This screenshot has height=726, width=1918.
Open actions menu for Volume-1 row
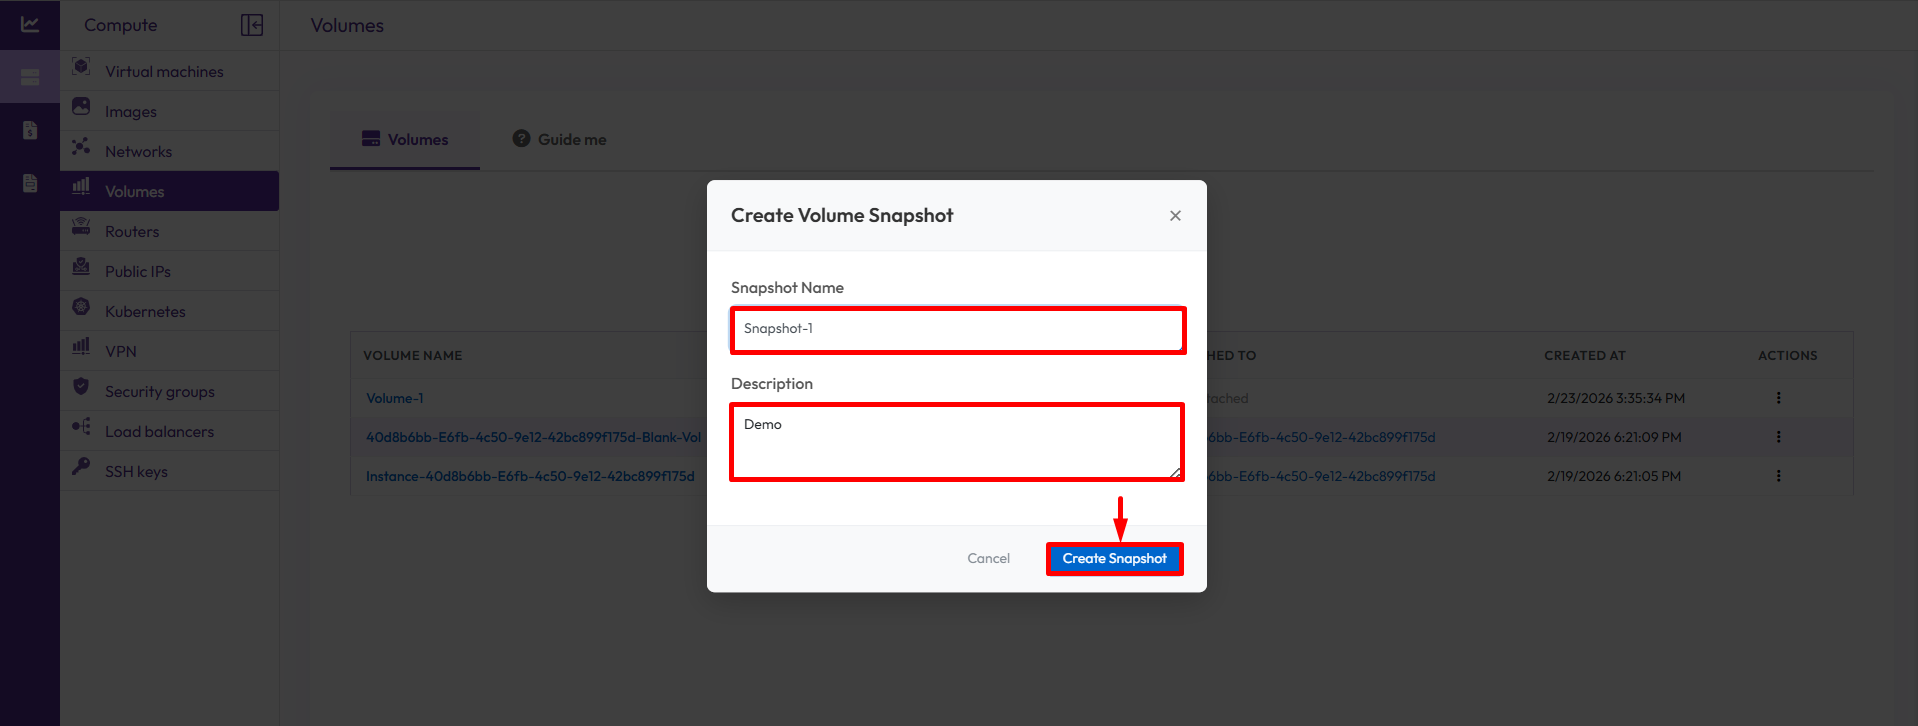pos(1778,398)
